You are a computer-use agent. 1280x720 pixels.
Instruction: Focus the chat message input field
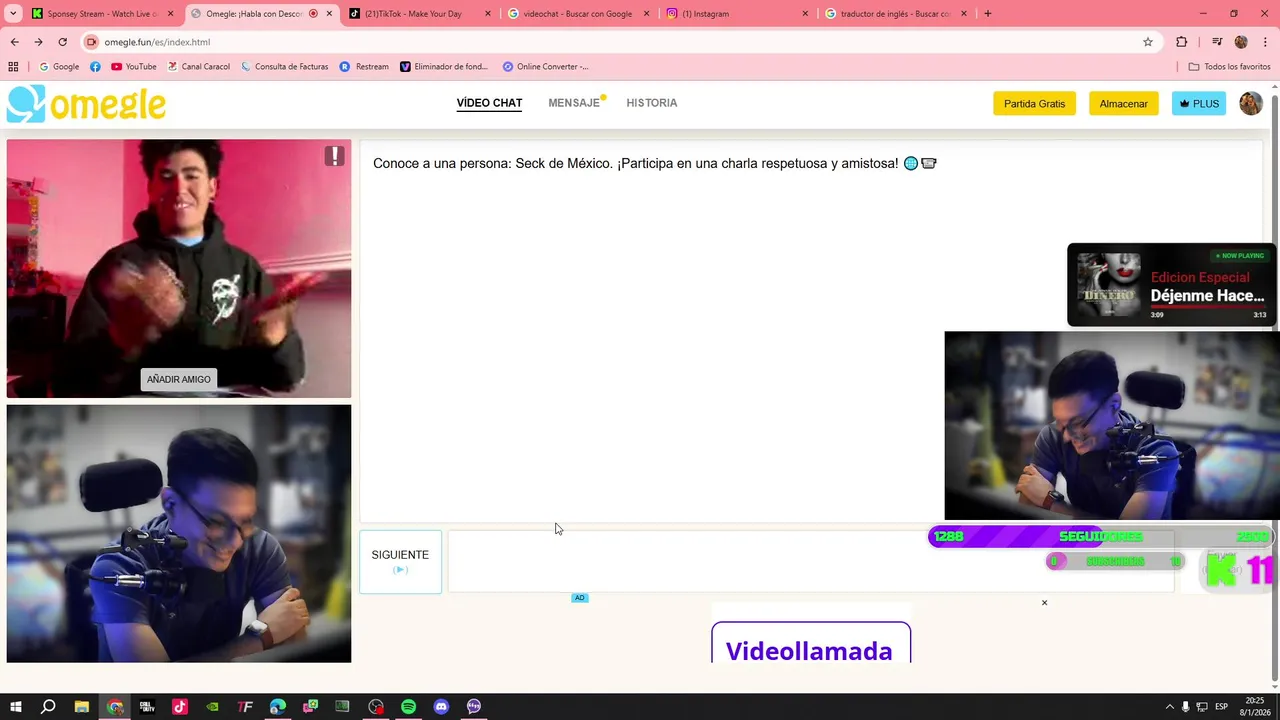(x=810, y=562)
